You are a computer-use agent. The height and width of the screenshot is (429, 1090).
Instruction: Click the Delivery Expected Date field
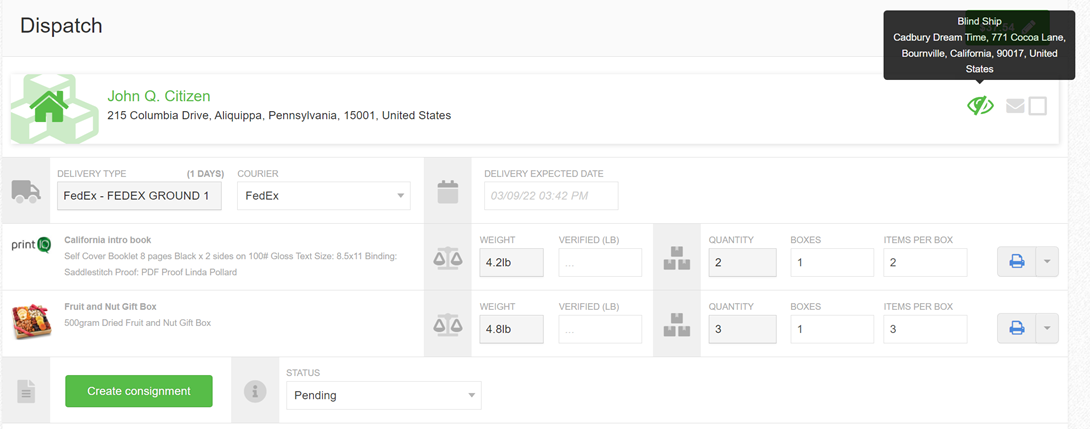551,196
